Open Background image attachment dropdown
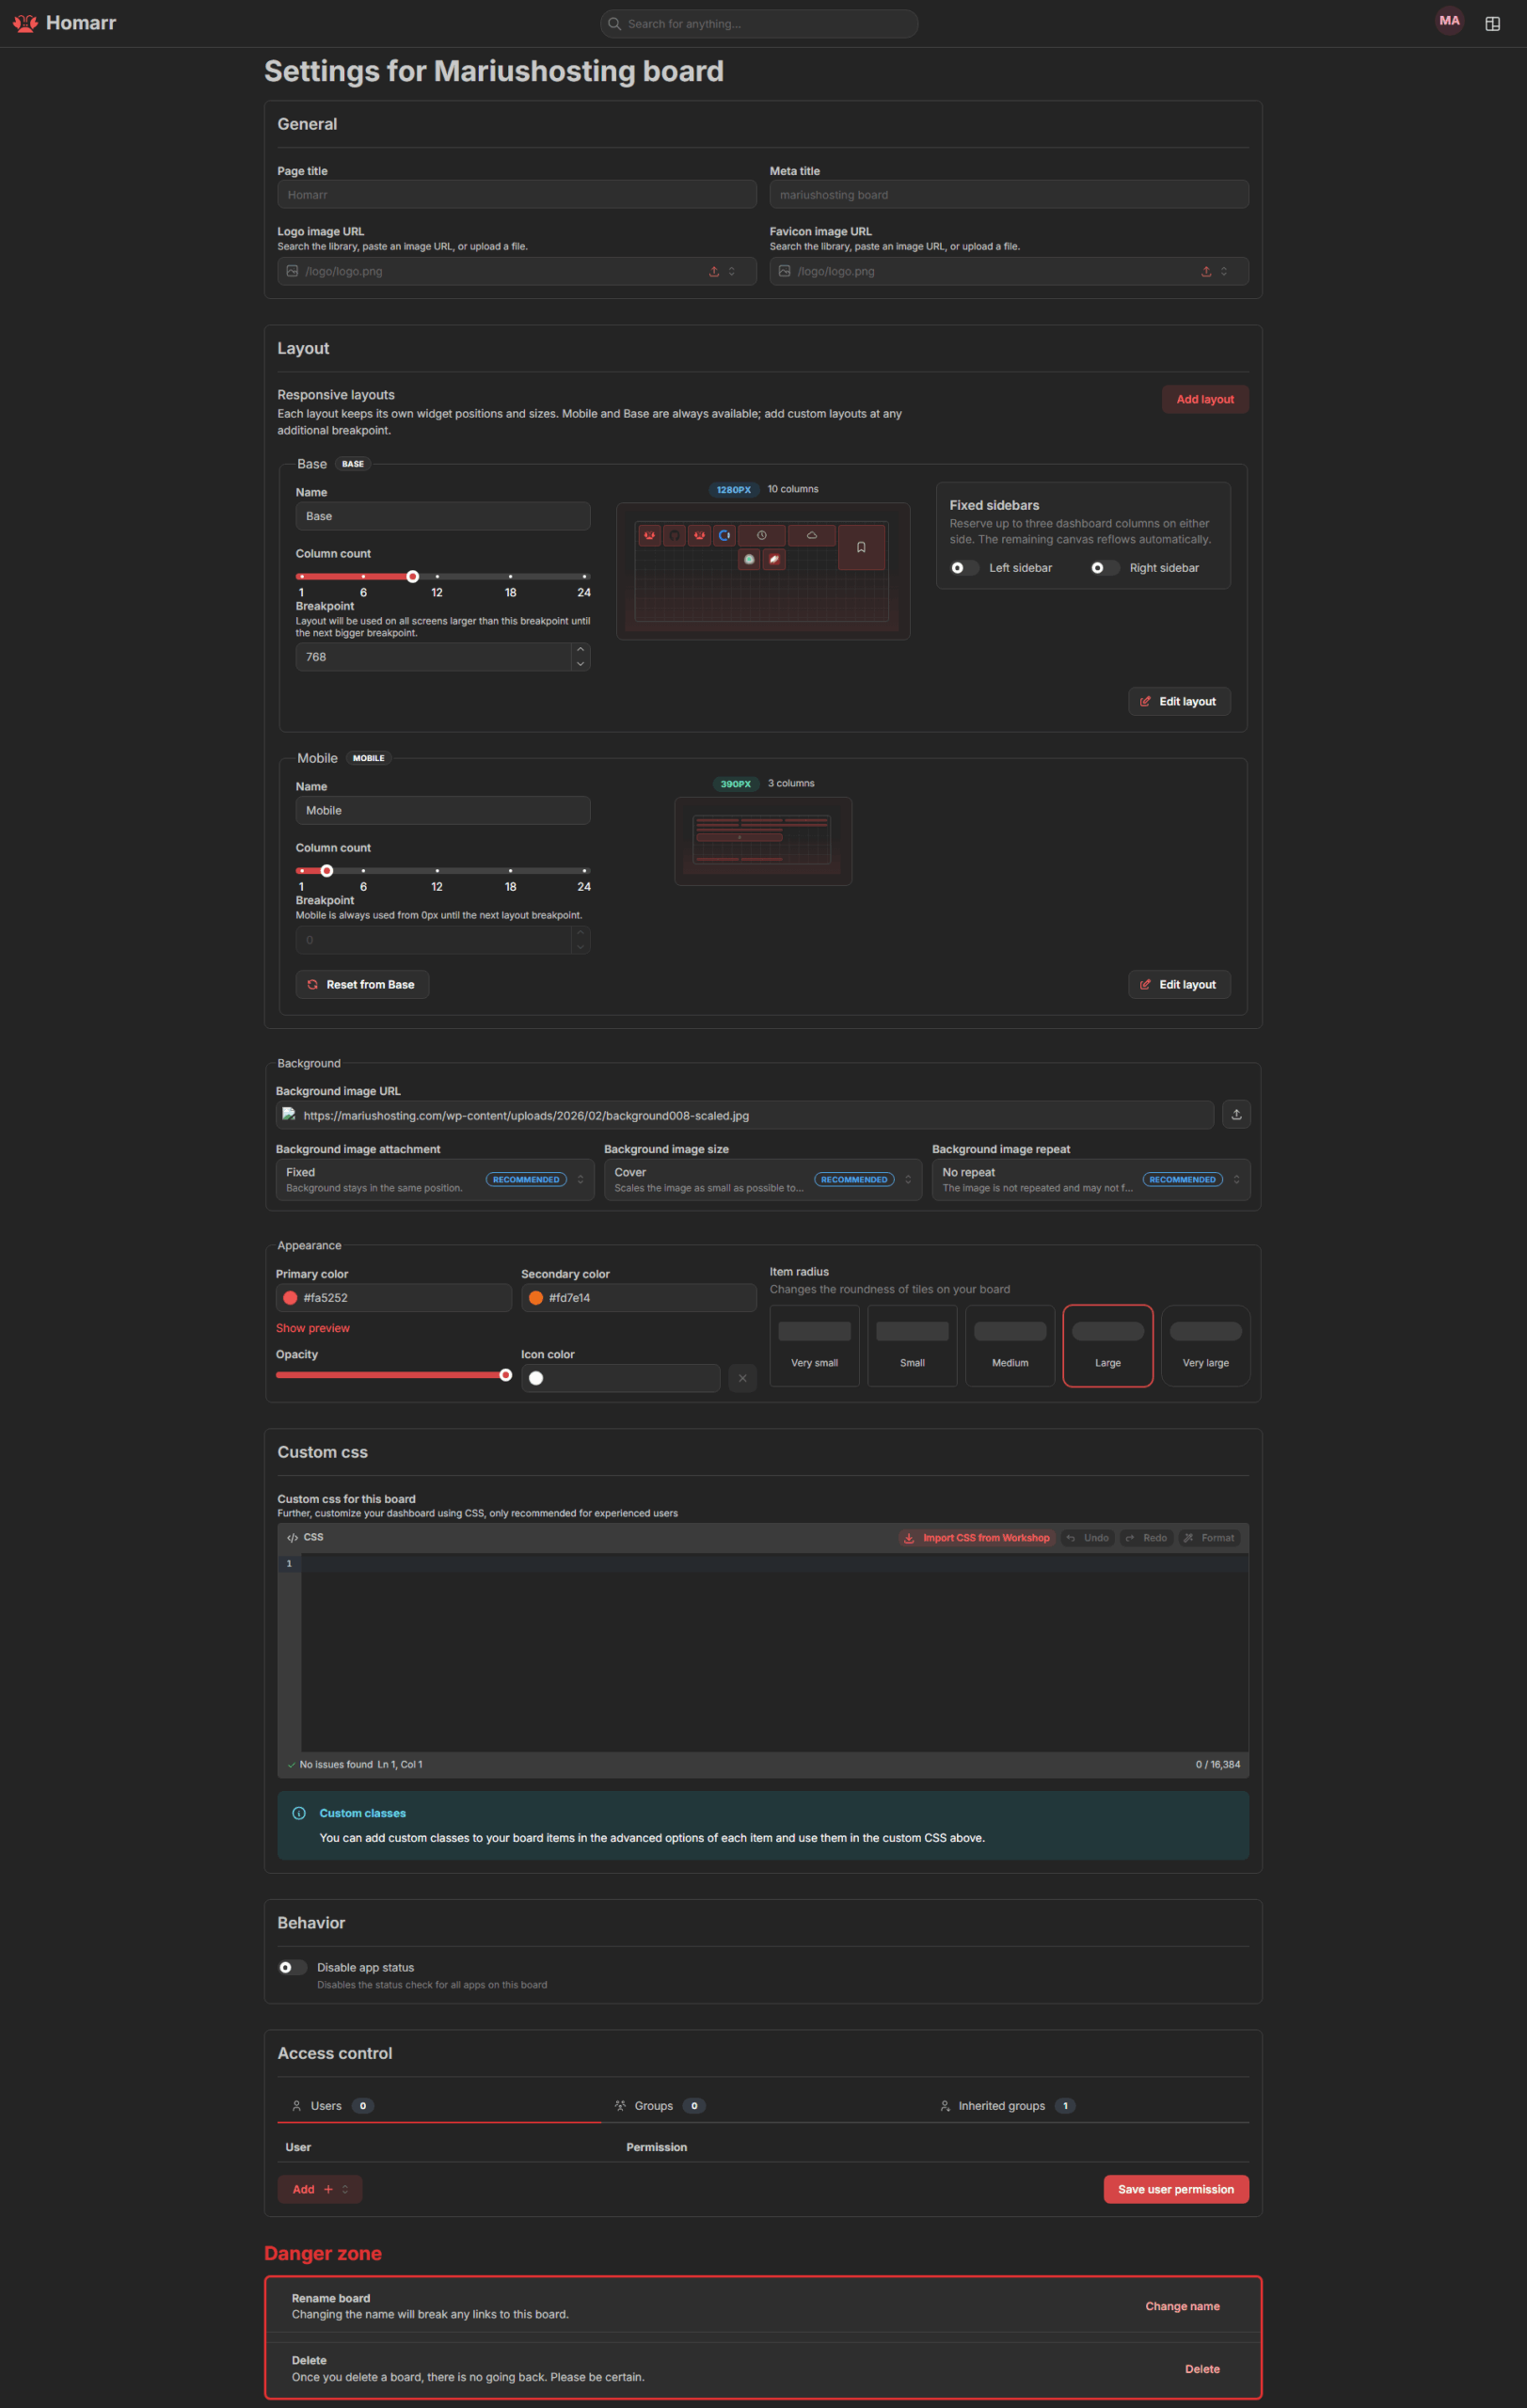 click(435, 1180)
